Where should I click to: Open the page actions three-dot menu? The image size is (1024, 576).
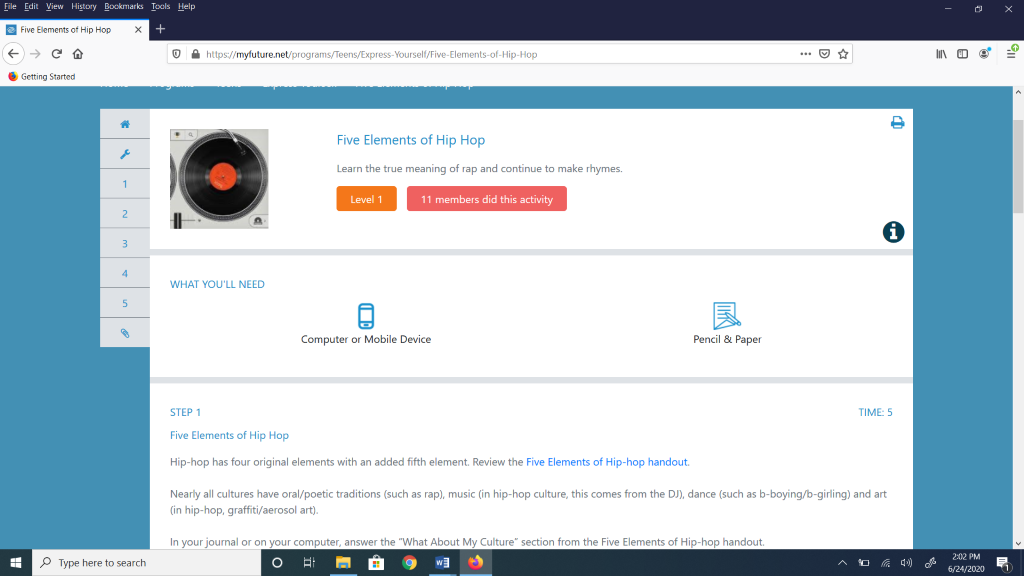coord(806,54)
